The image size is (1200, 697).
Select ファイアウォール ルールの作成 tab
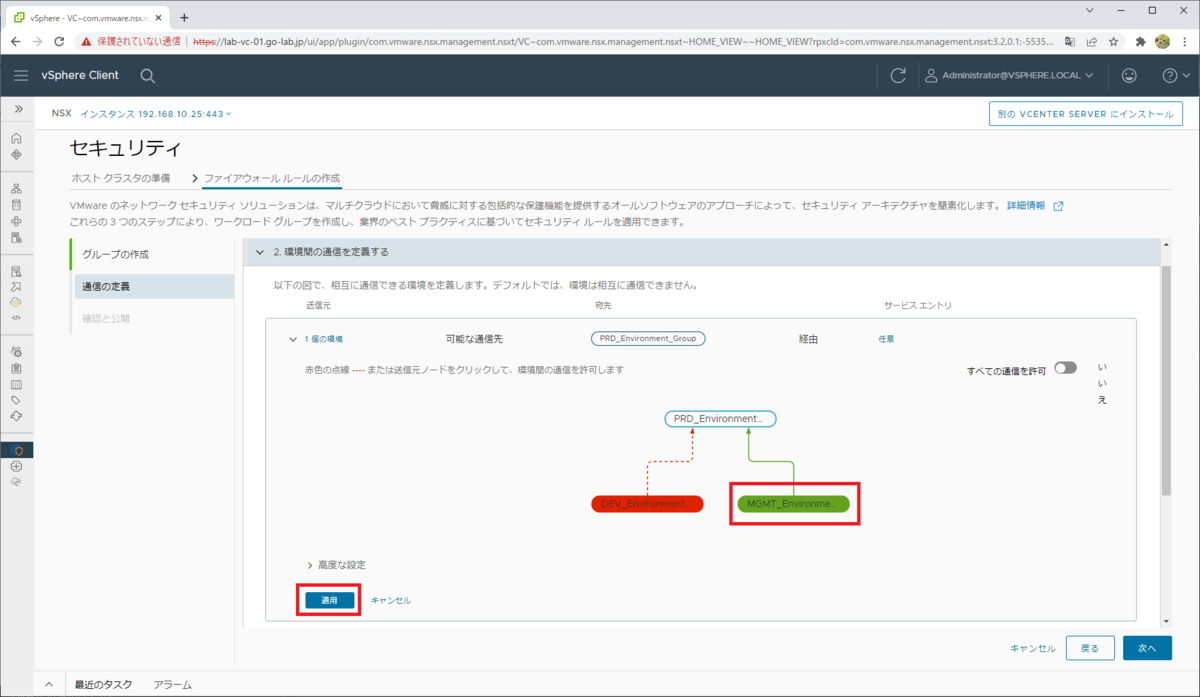coord(272,178)
